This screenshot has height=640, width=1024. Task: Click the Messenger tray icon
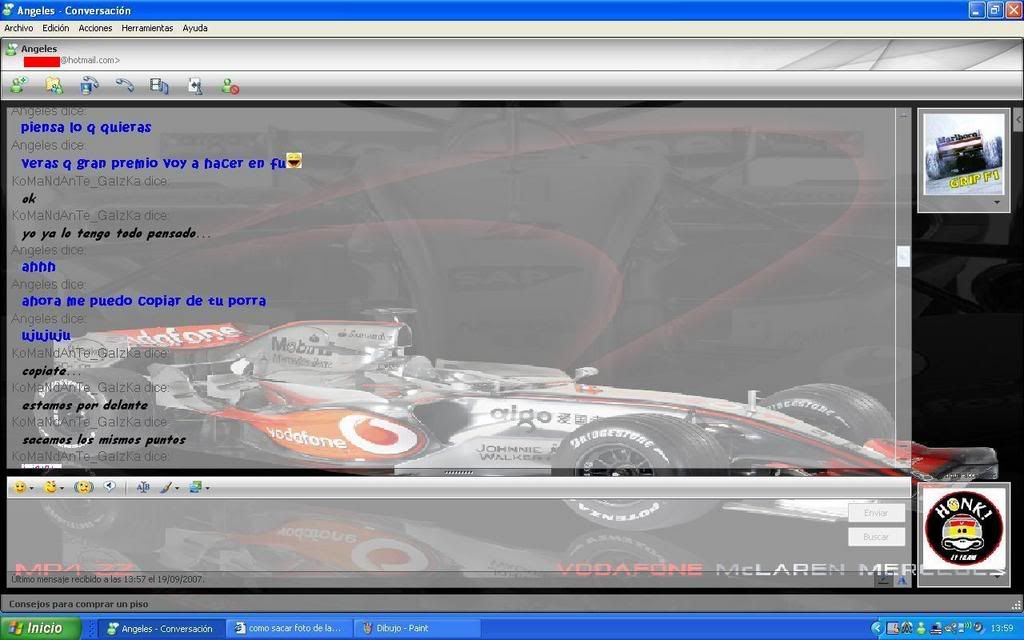(921, 628)
